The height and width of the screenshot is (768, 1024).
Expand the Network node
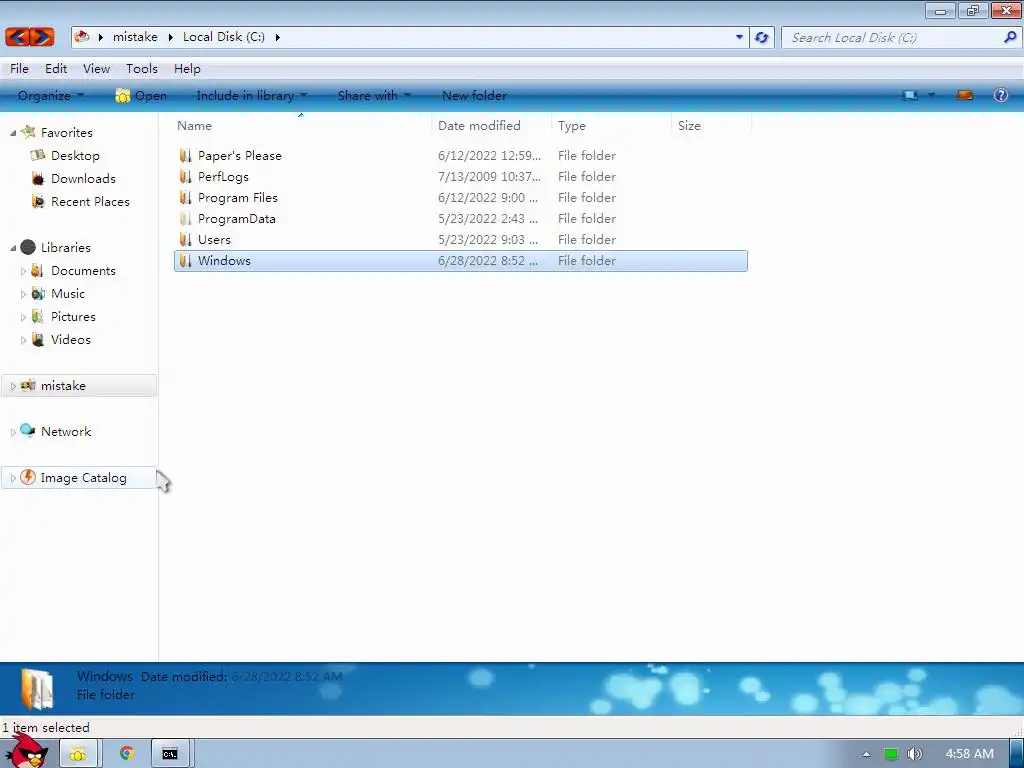pos(13,432)
